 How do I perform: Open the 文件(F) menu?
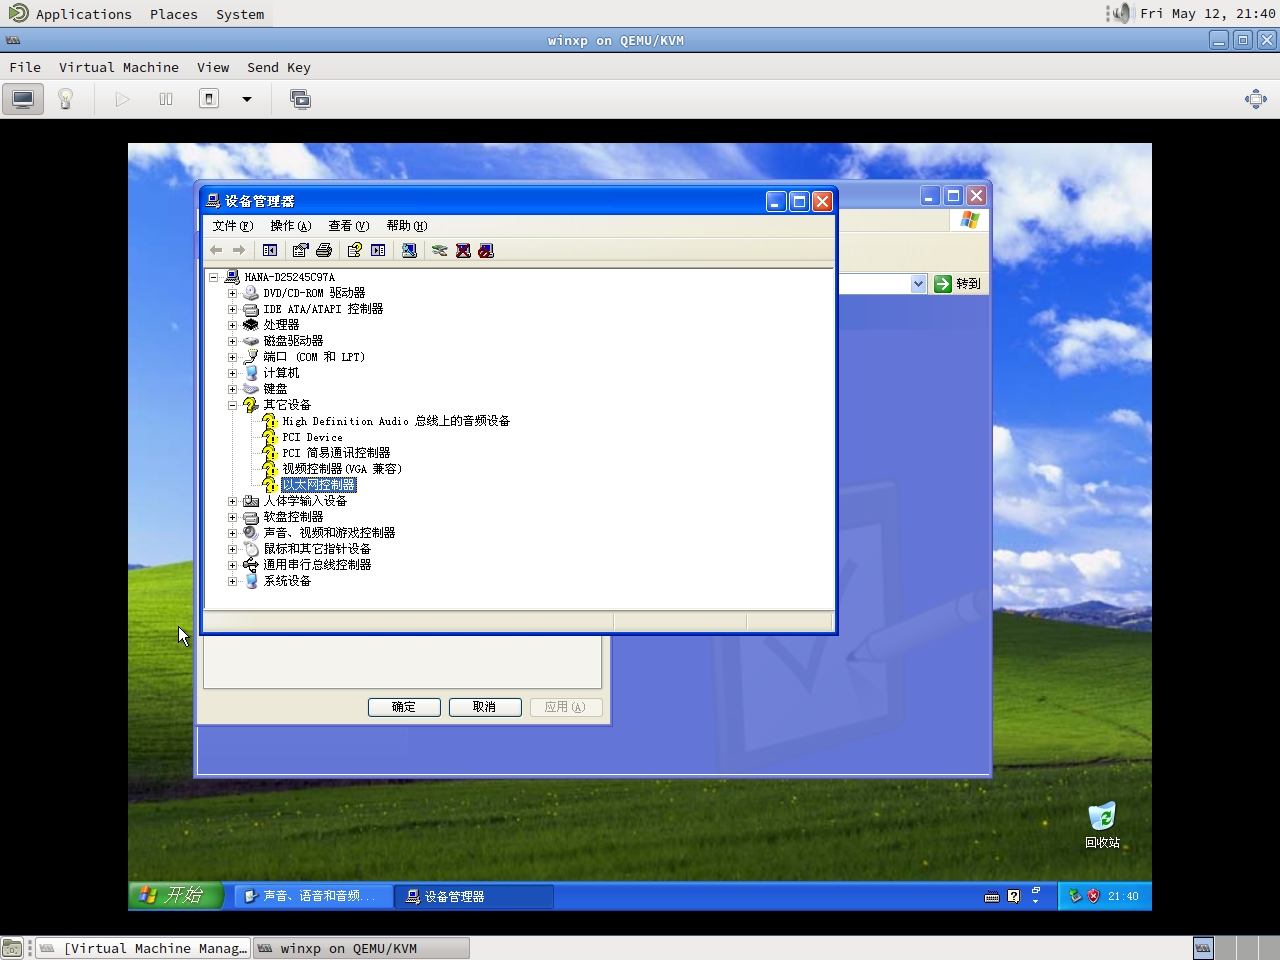coord(232,226)
